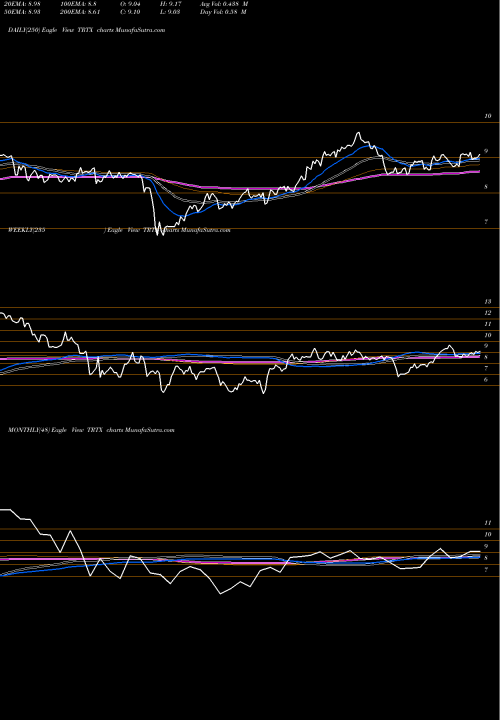Click the WEEKLY chart title label
This screenshot has height=720, width=500.
point(119,230)
